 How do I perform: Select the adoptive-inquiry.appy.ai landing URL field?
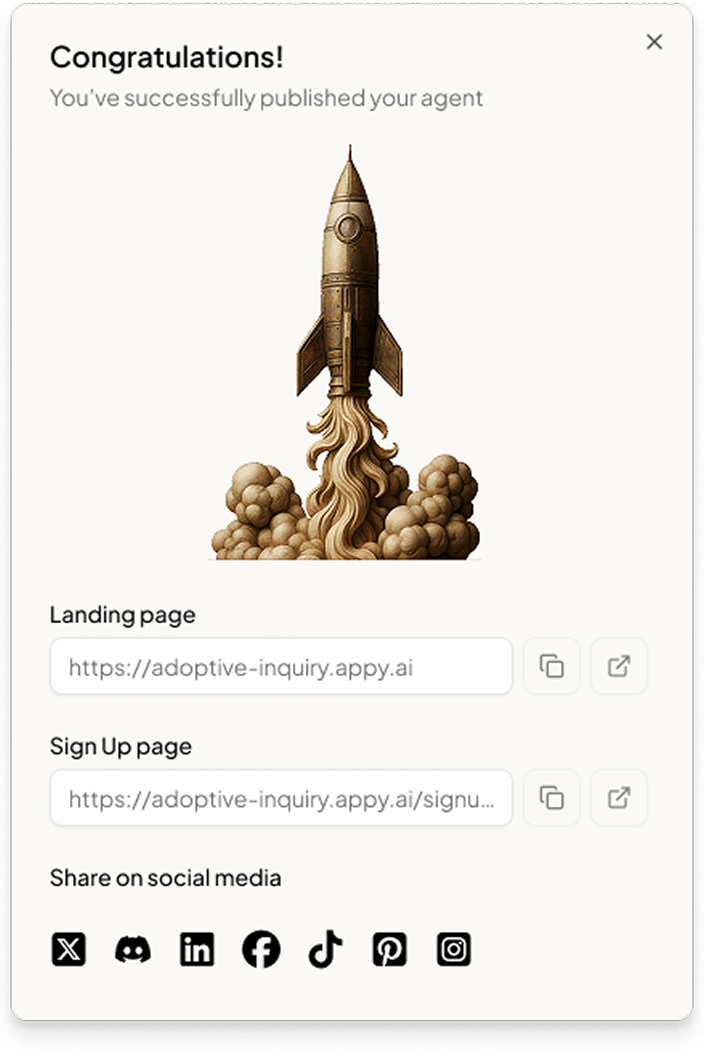click(x=281, y=666)
